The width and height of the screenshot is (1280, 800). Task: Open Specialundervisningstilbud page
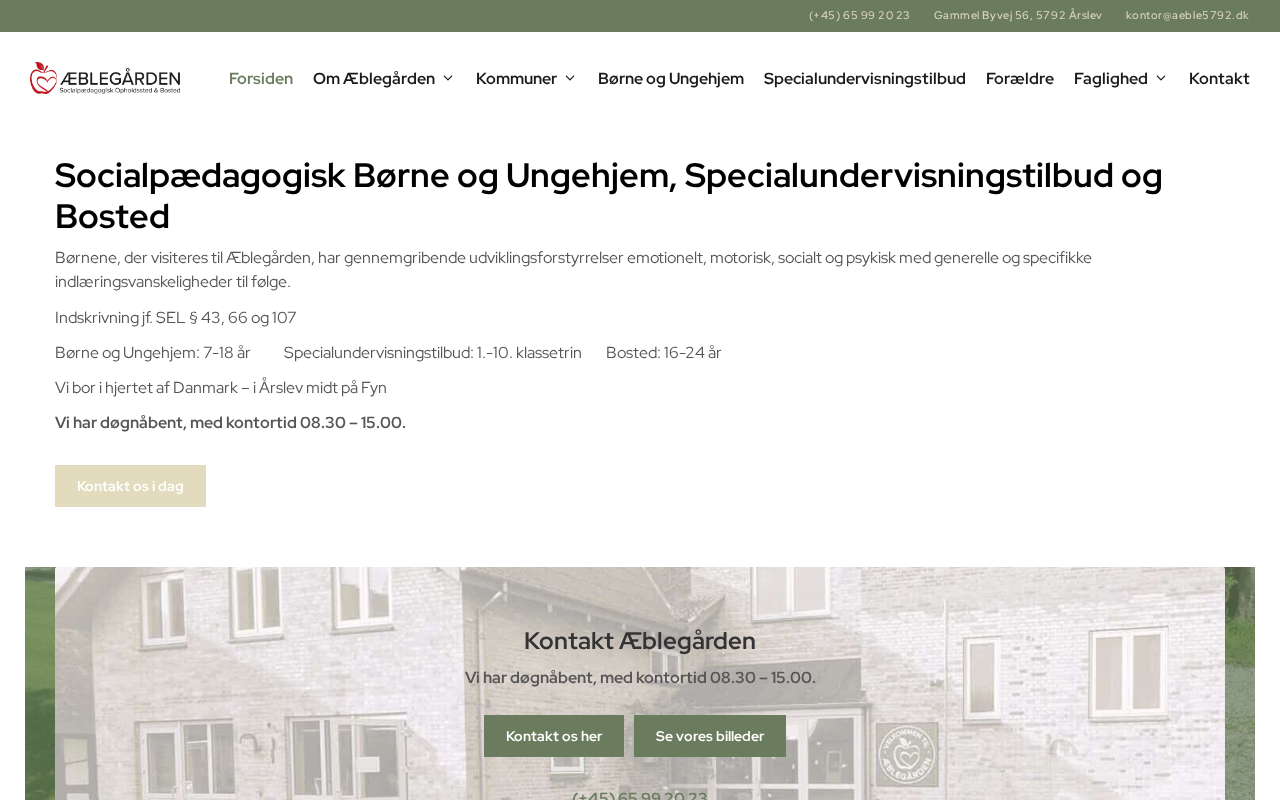pos(865,78)
